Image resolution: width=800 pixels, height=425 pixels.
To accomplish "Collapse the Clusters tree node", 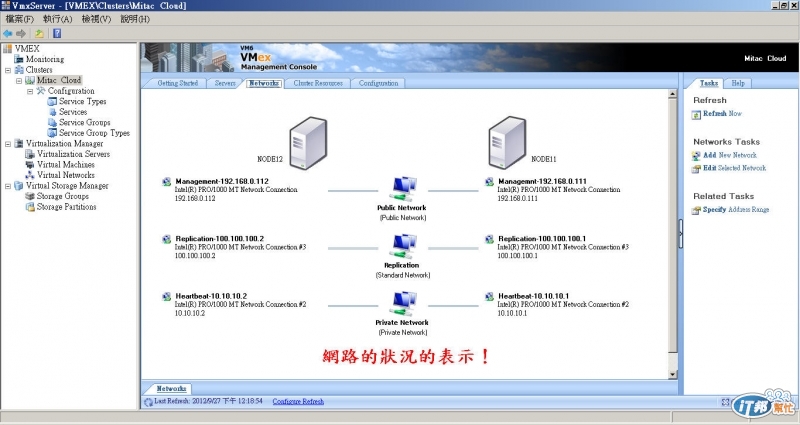I will point(8,70).
